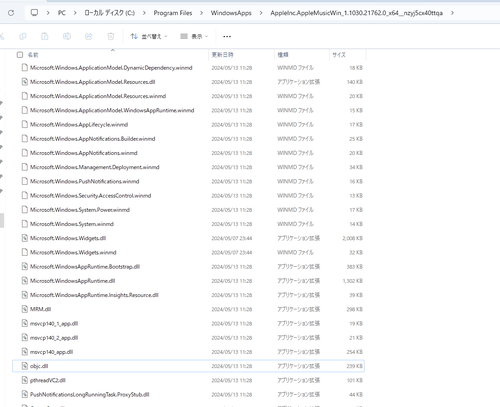Viewport: 500px width, 407px height.
Task: Expand chevron after PC in breadcrumb
Action: coord(75,13)
